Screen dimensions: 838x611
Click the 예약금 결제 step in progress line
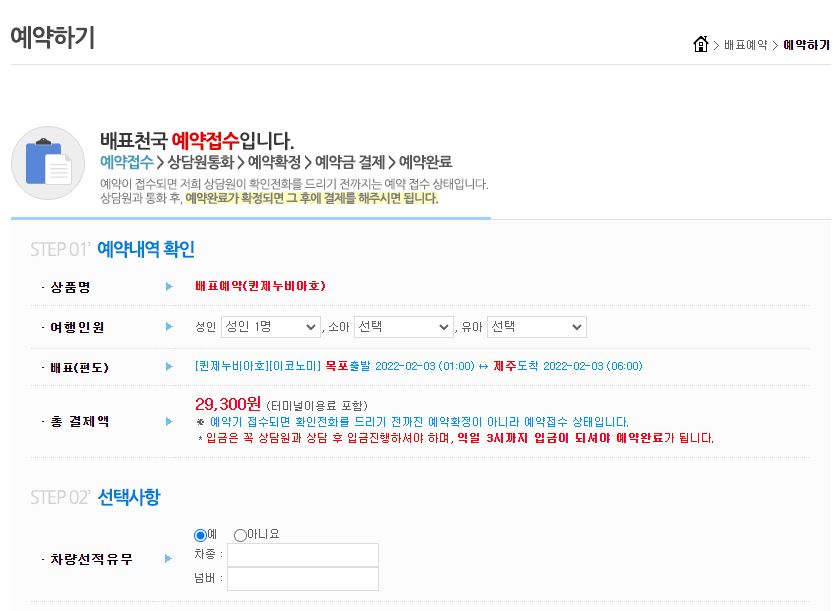350,161
